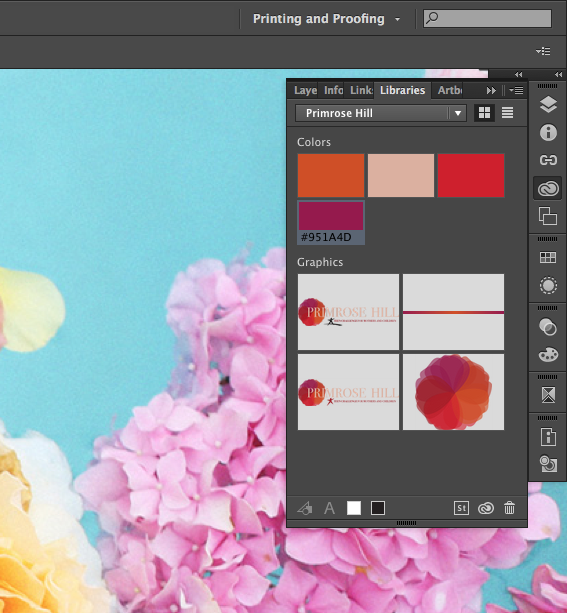Toggle the Creative Cloud Libraries dock icon
This screenshot has height=613, width=567.
[548, 189]
